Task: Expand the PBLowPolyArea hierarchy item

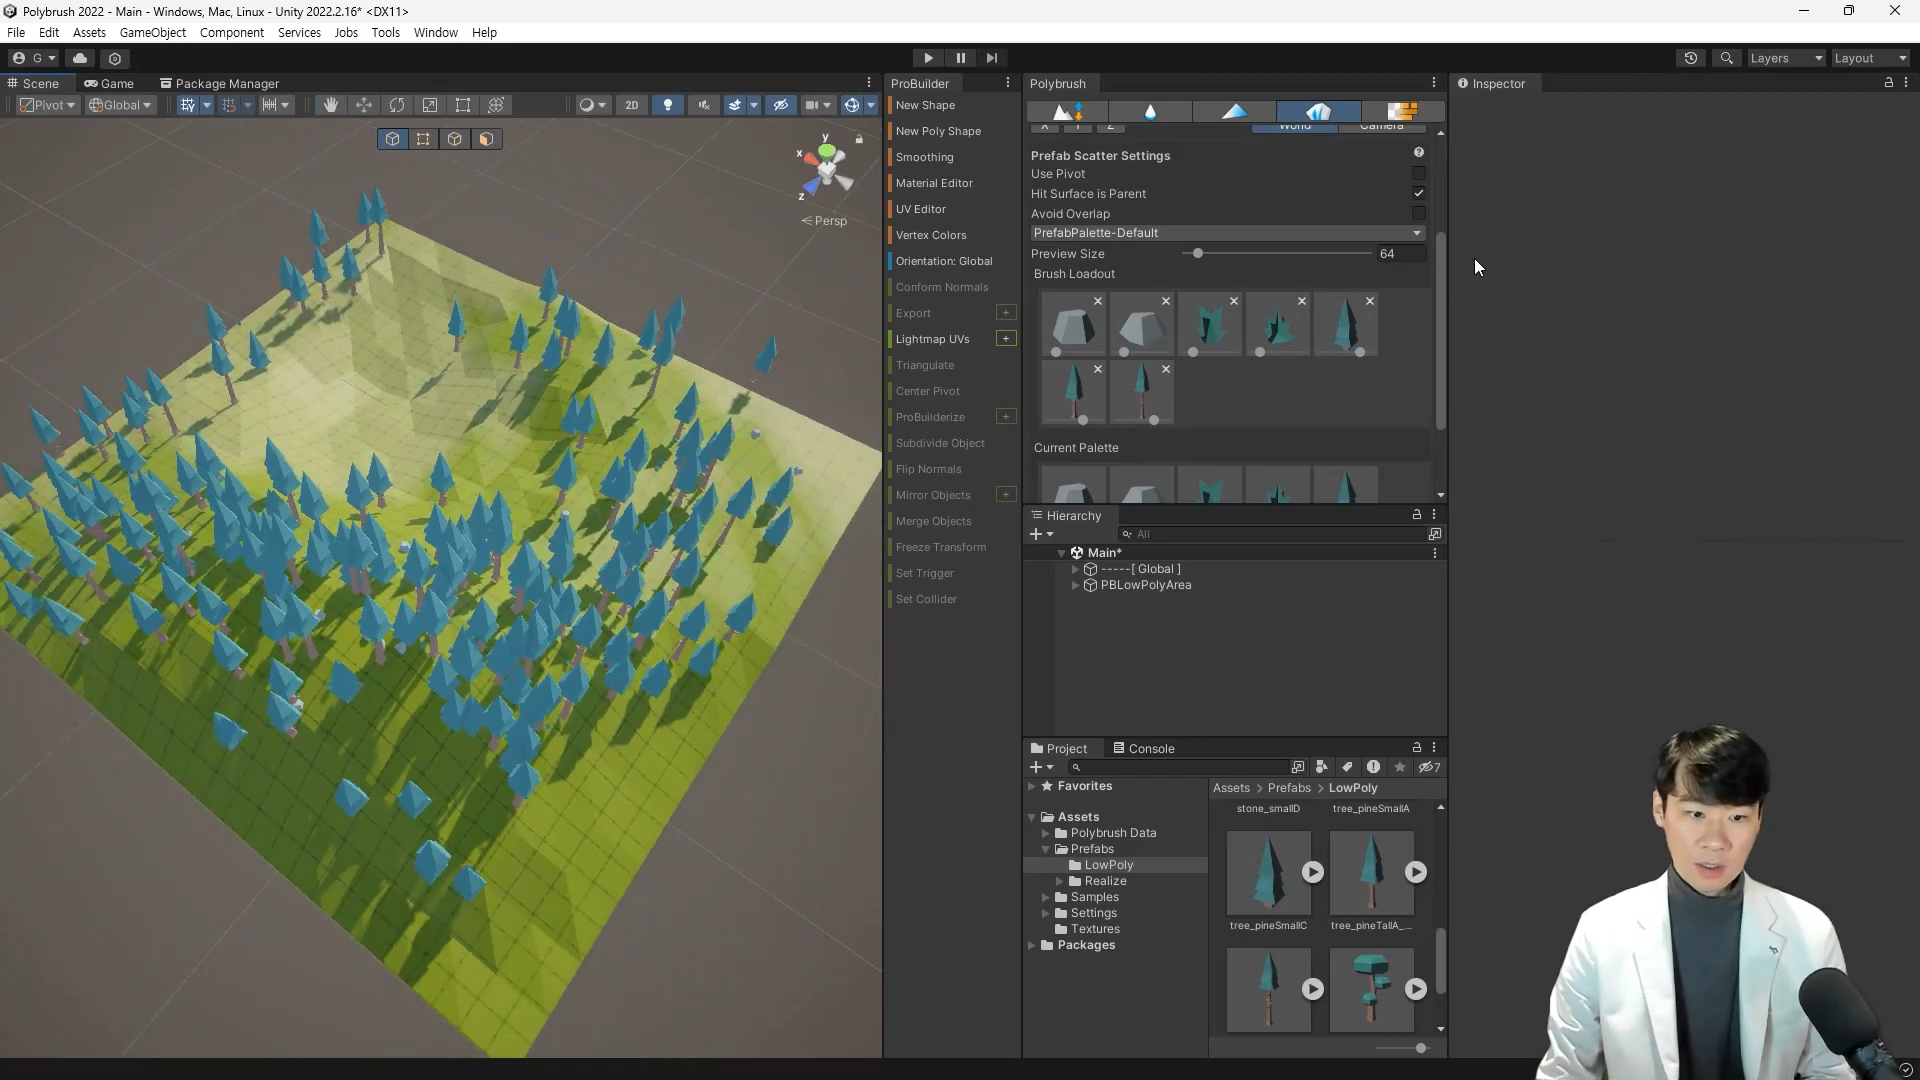Action: pyautogui.click(x=1076, y=586)
